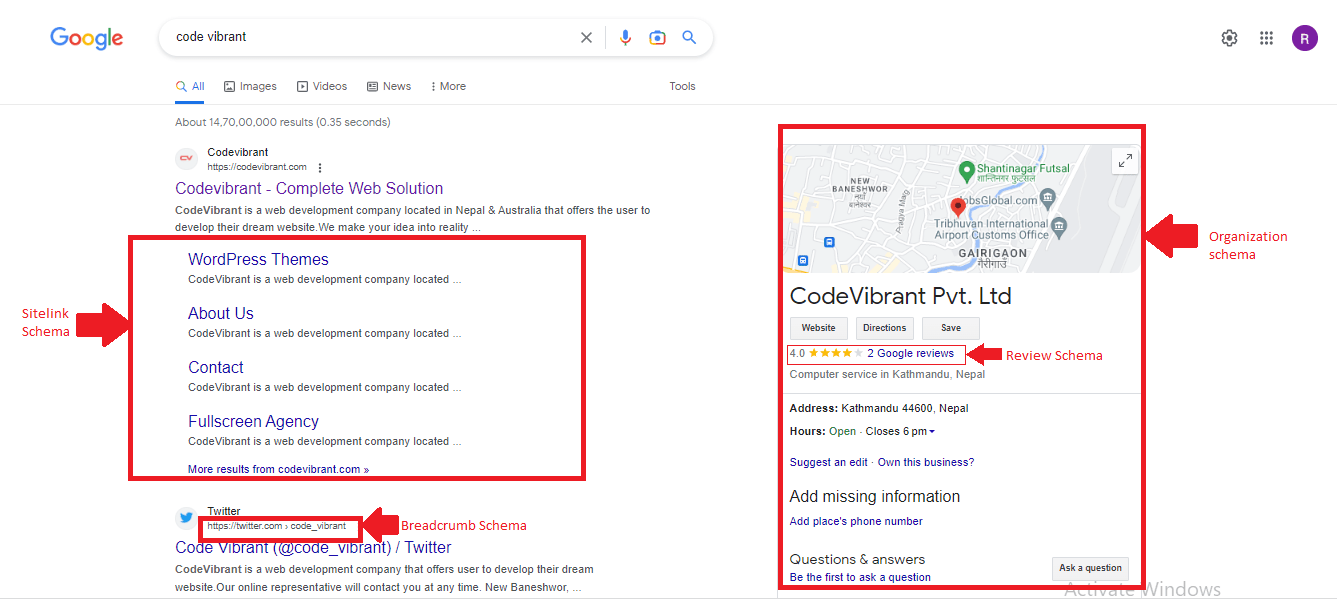Click the Directions button

pyautogui.click(x=884, y=328)
